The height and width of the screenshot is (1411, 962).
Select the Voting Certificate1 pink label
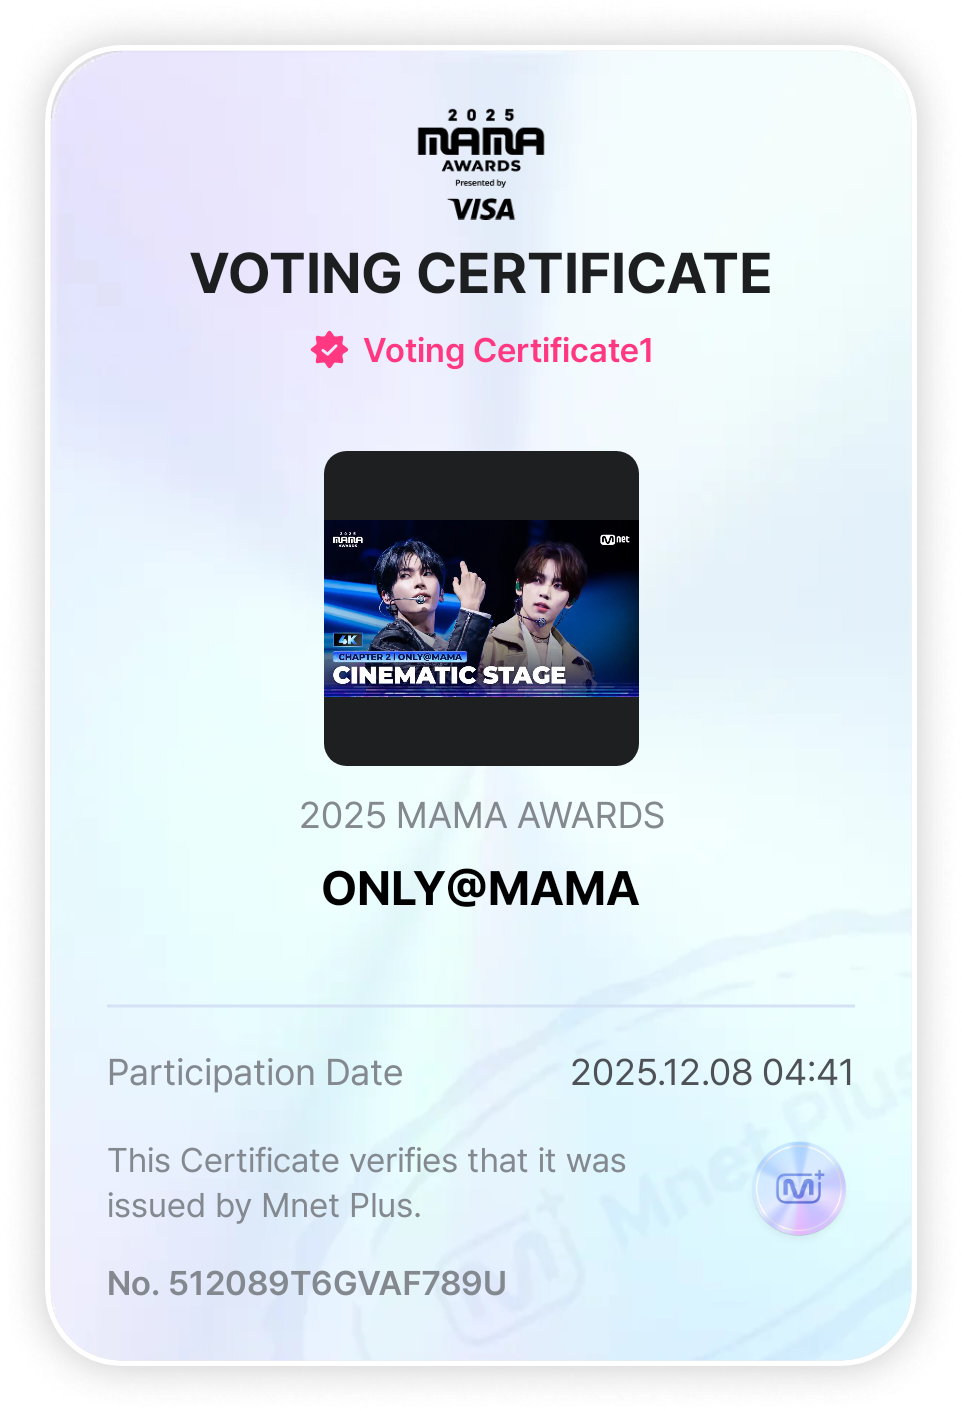coord(508,351)
